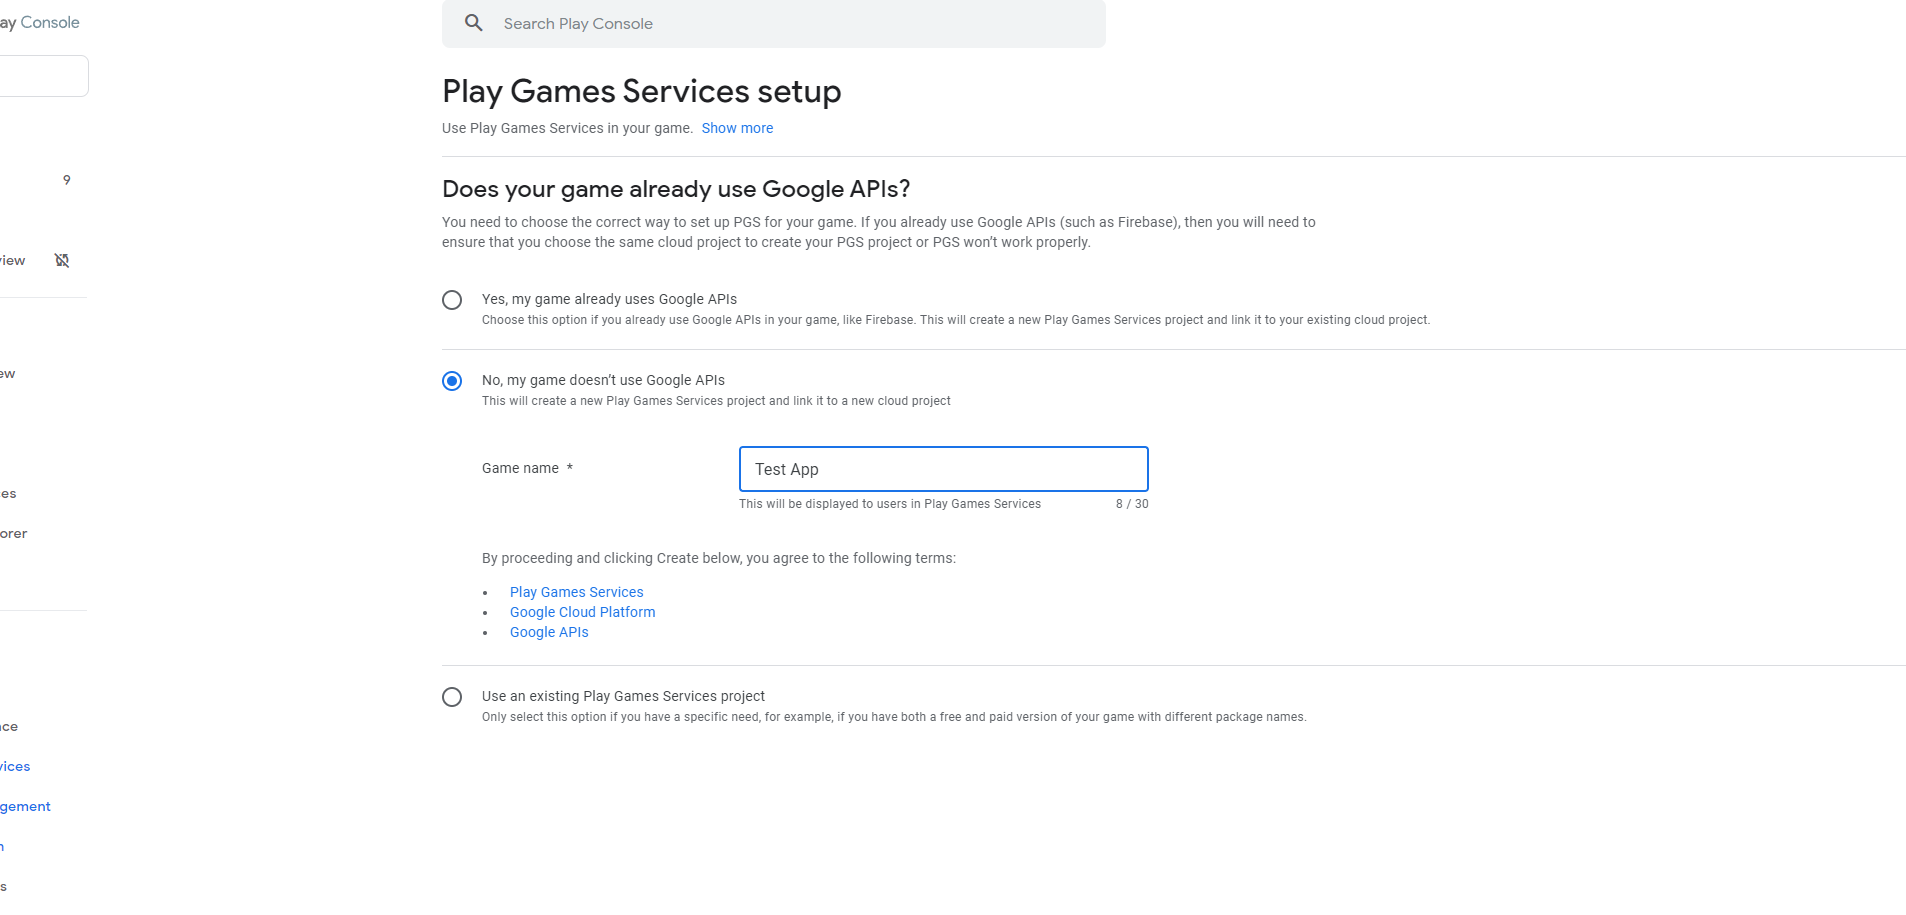The image size is (1906, 915).
Task: Select 'Yes, my game already uses Google APIs'
Action: click(x=452, y=300)
